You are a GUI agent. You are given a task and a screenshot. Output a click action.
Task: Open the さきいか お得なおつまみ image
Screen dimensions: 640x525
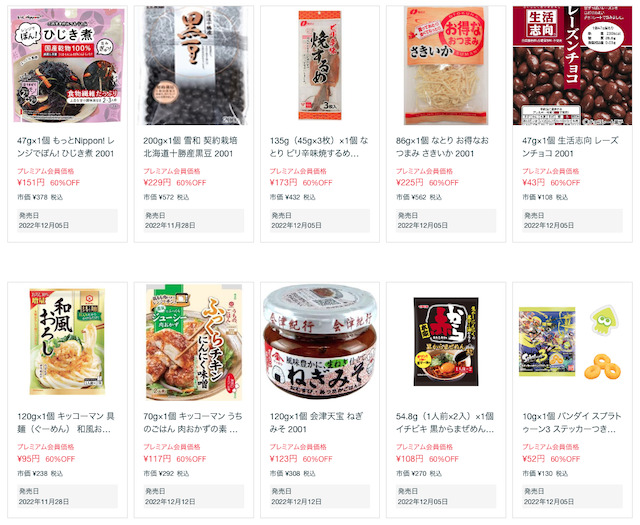(446, 65)
